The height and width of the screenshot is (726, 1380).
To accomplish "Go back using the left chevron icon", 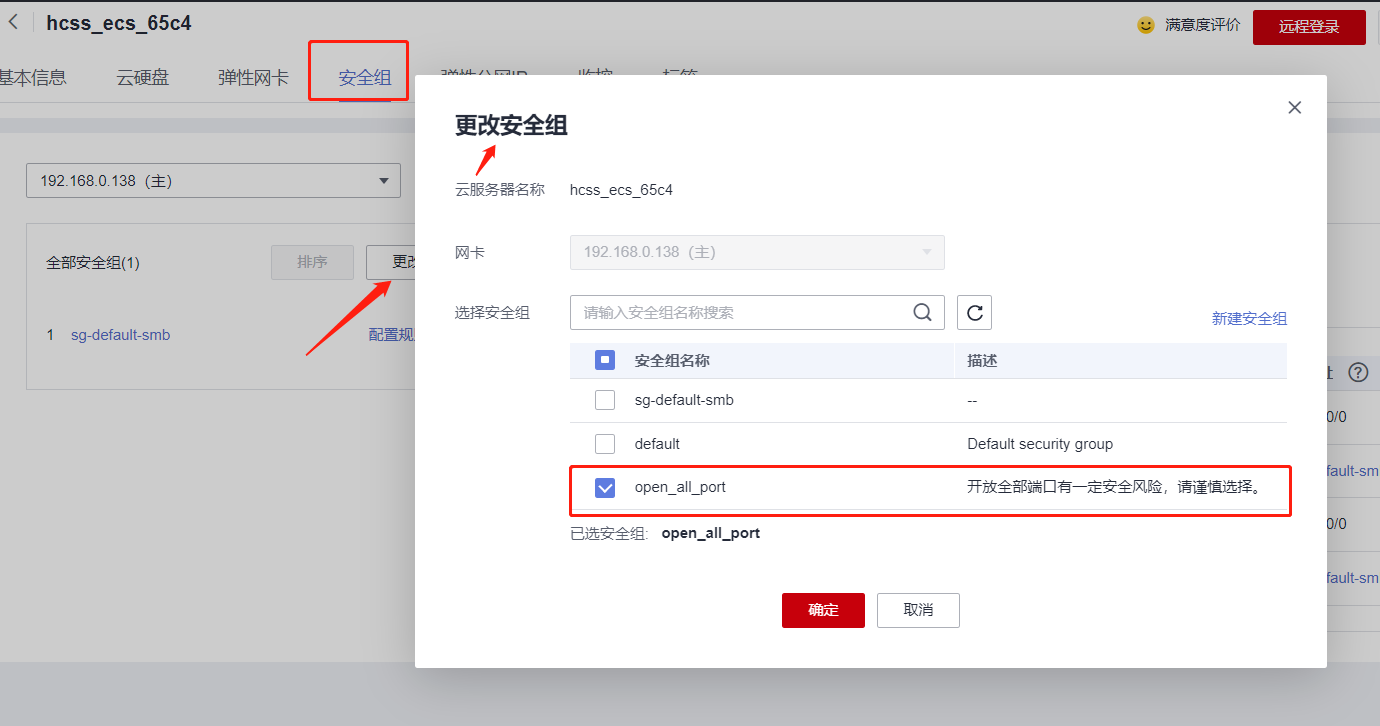I will (x=13, y=22).
